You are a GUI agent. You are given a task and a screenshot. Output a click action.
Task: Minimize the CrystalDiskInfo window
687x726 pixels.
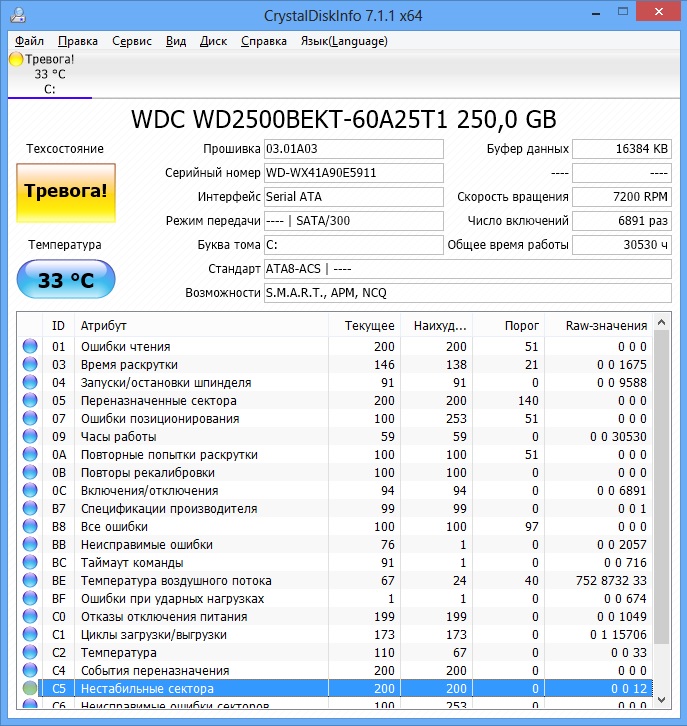coord(596,14)
